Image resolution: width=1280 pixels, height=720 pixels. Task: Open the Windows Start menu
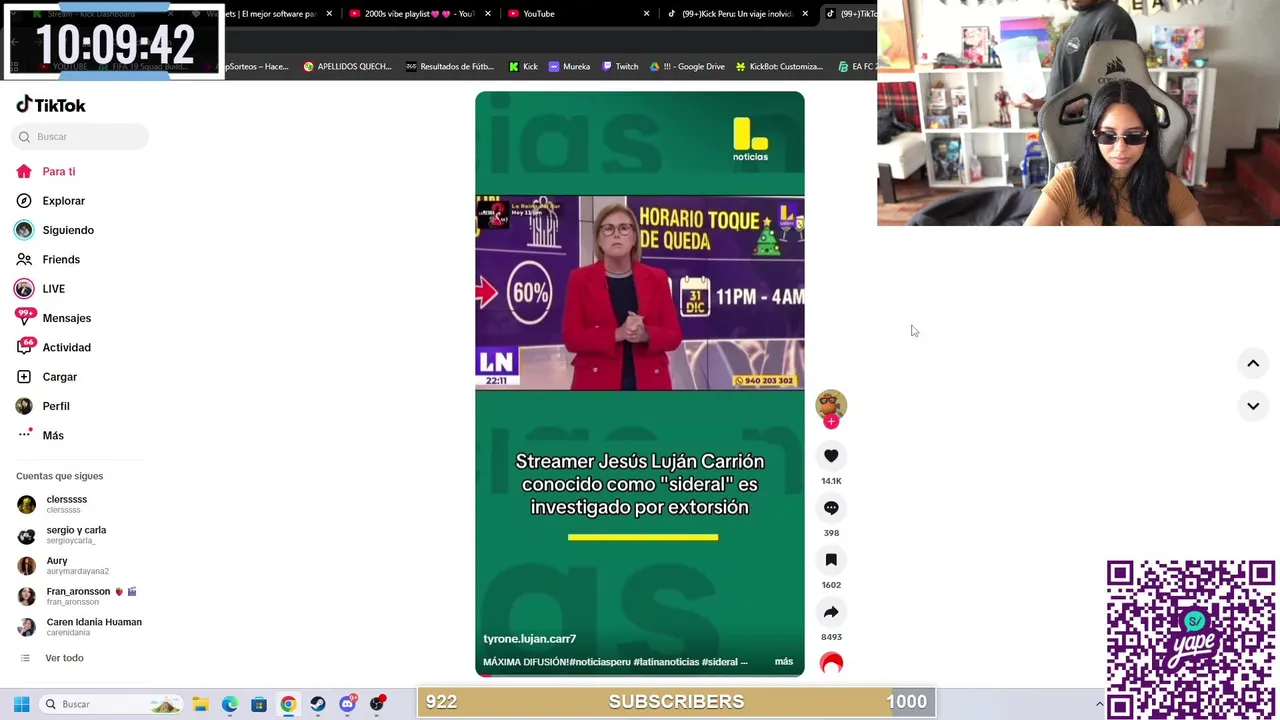21,705
